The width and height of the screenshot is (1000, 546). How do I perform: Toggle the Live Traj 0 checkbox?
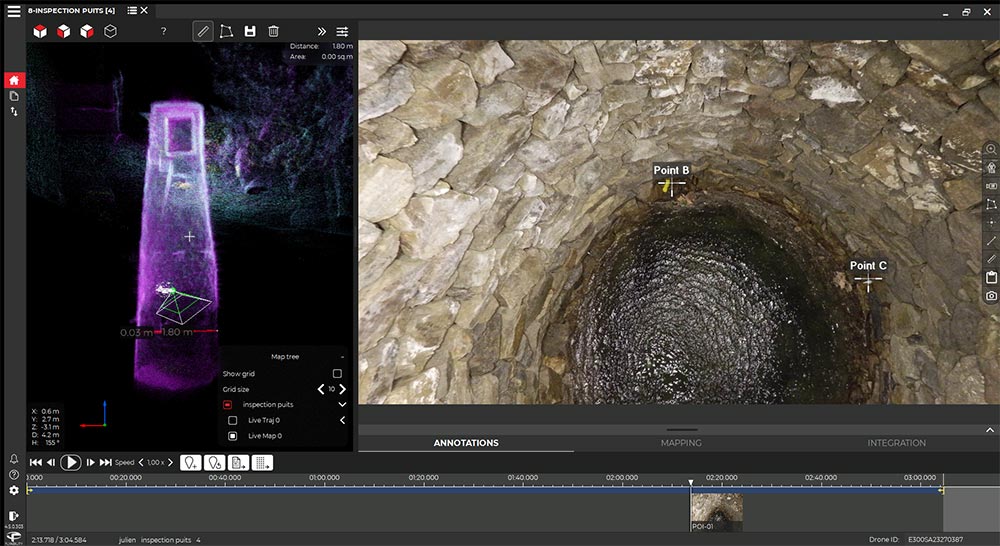233,420
